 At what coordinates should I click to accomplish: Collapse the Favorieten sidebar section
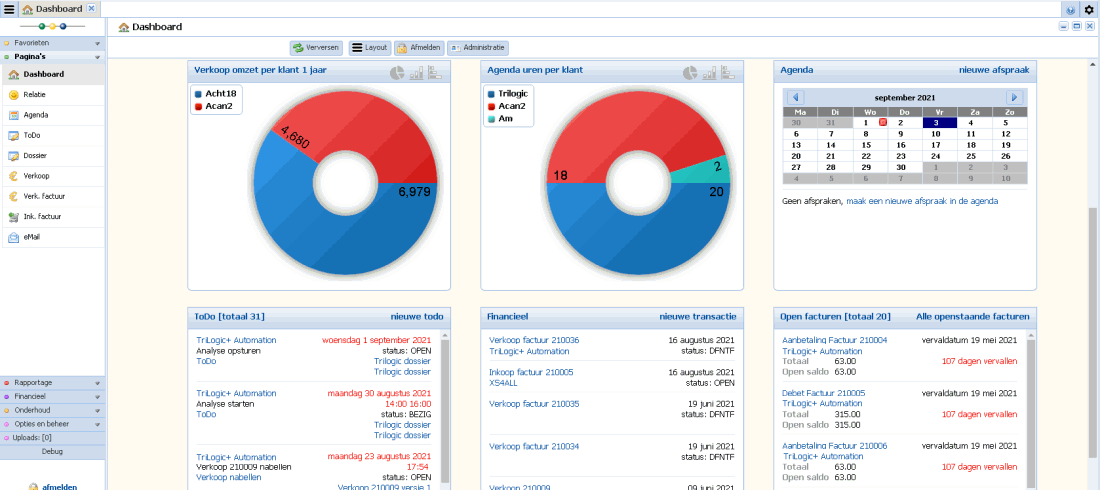pyautogui.click(x=52, y=44)
